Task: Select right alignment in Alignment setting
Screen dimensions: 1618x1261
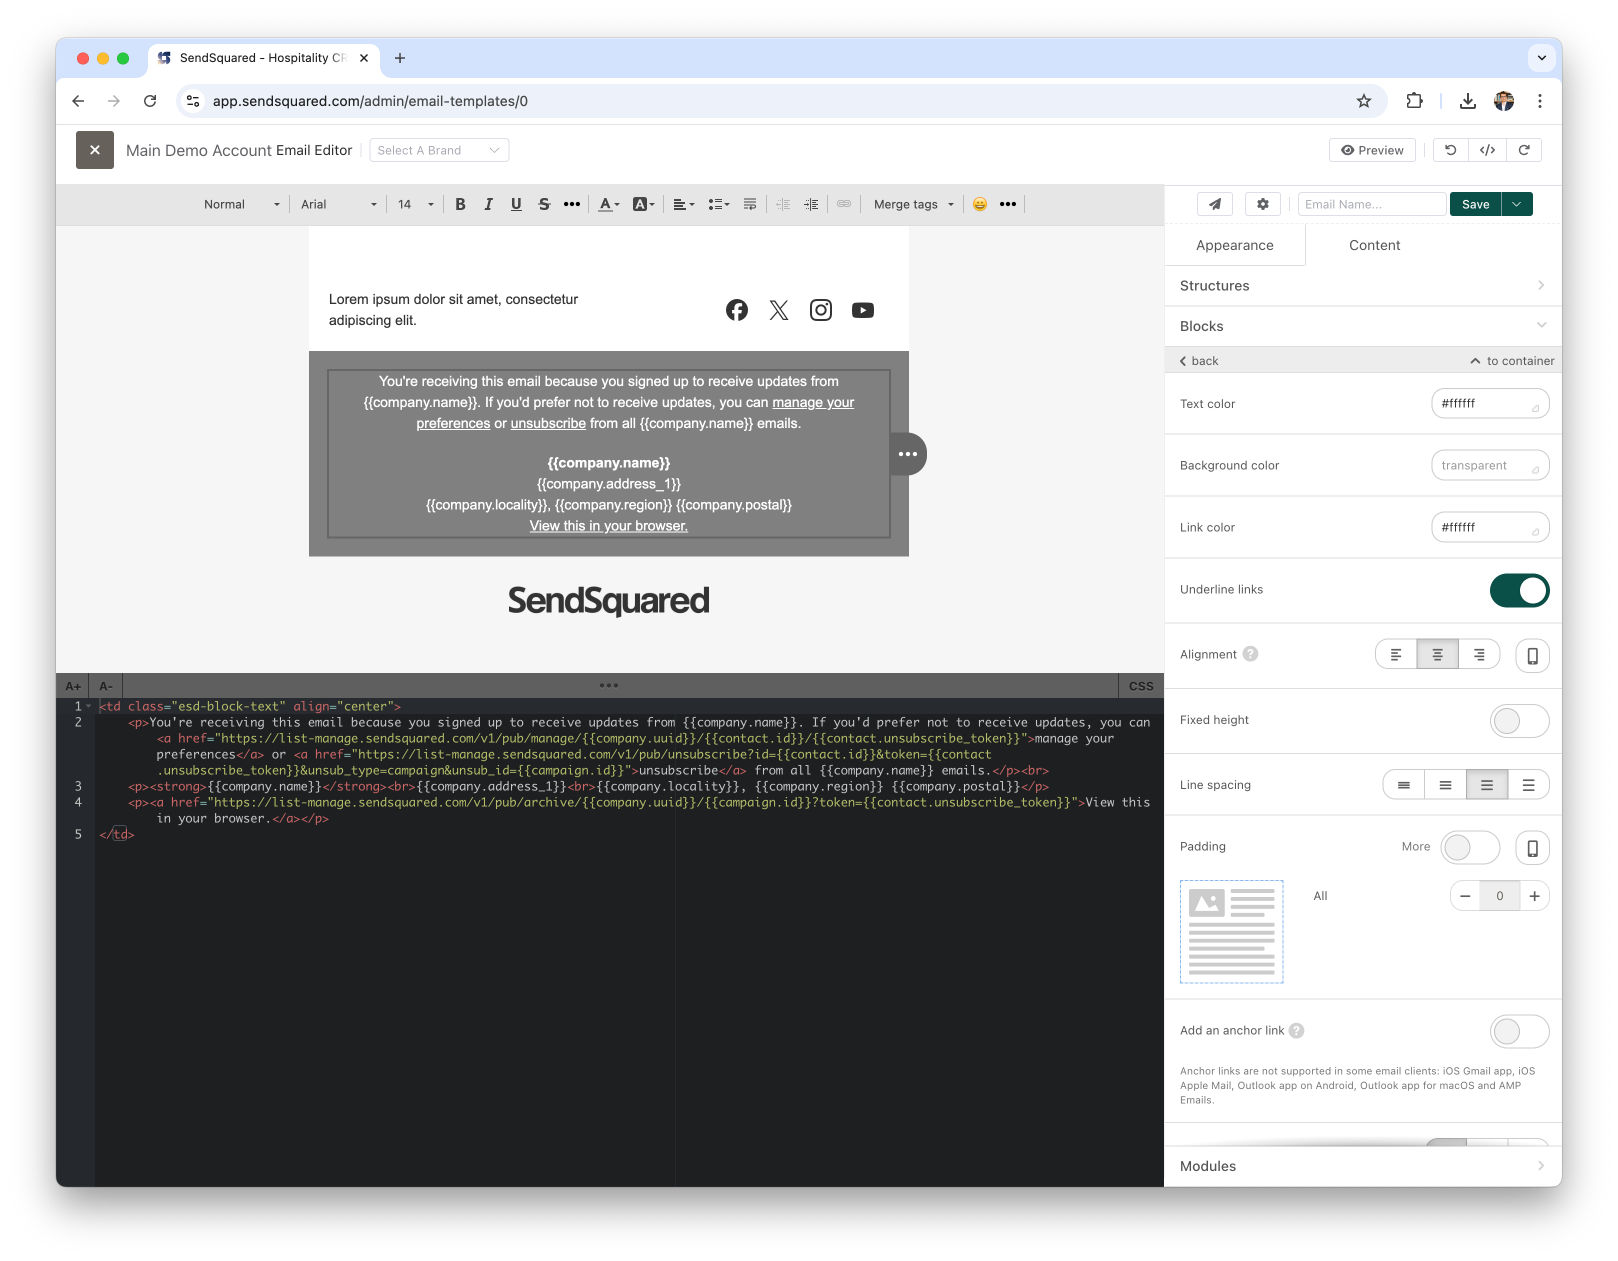Action: [x=1479, y=655]
